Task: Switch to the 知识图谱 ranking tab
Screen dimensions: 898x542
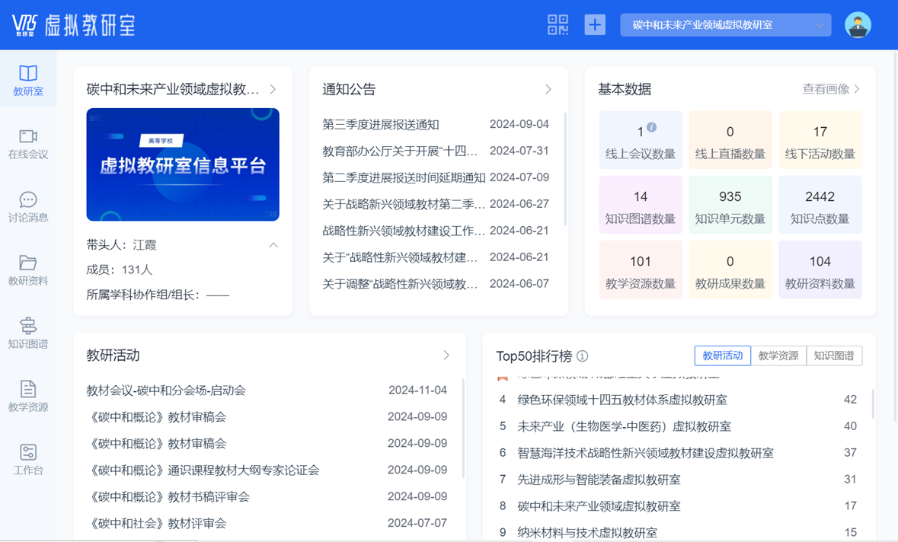Action: click(x=833, y=355)
